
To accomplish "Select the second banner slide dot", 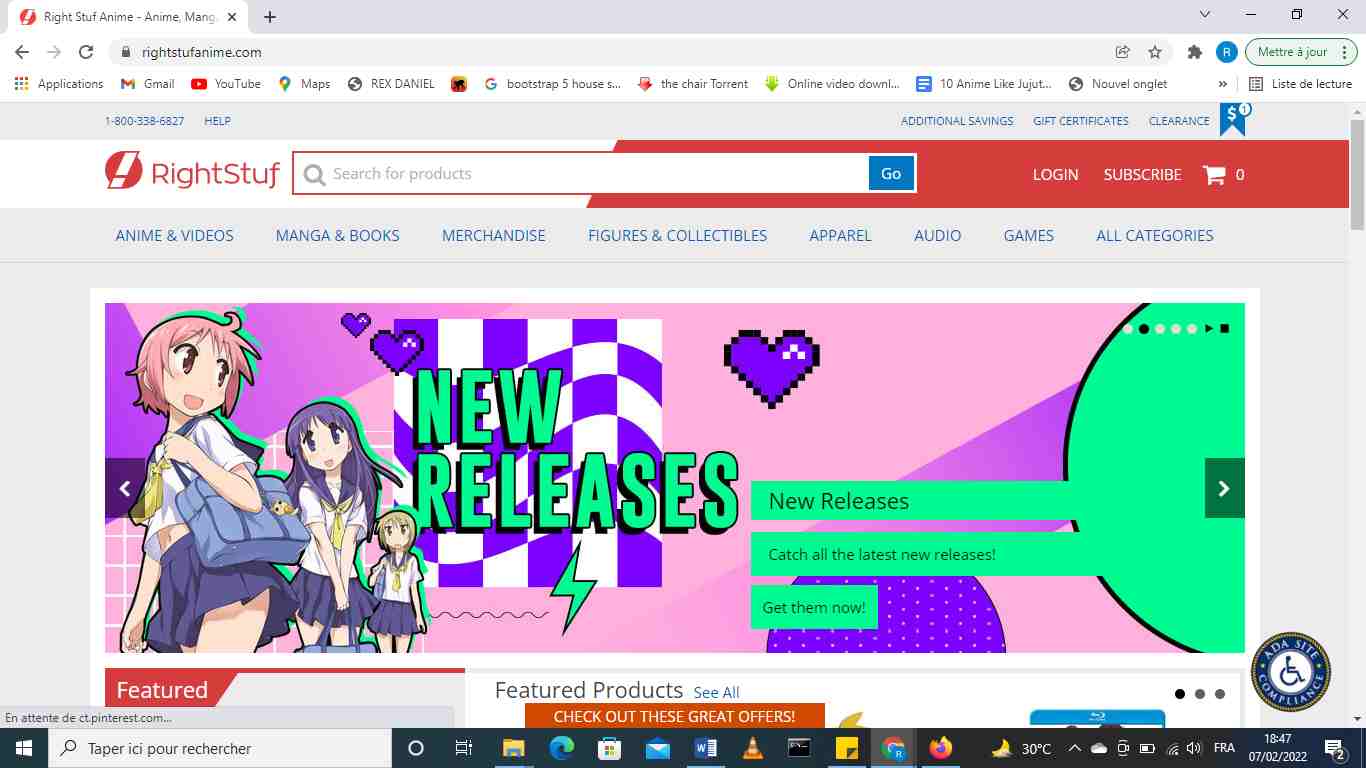I will coord(1144,328).
